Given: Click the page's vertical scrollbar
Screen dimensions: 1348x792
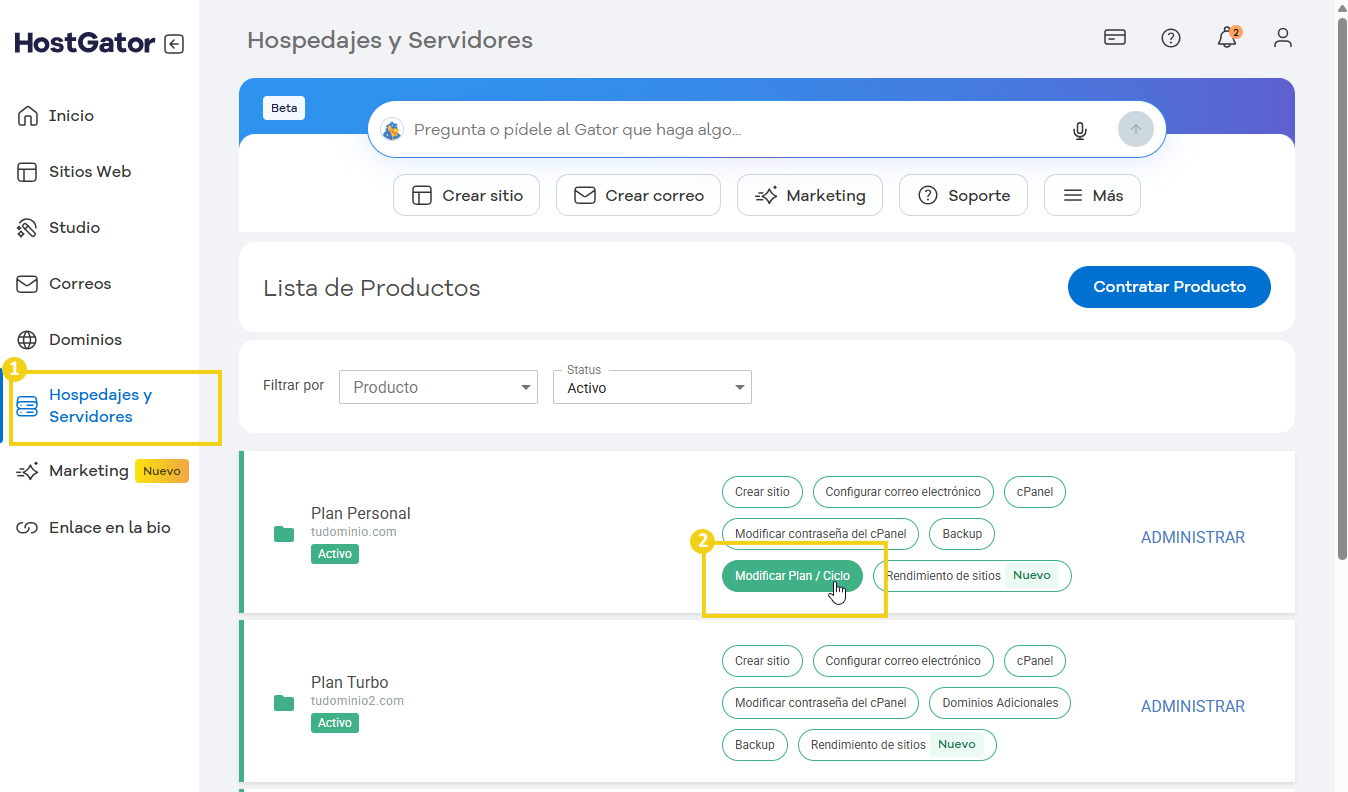Looking at the screenshot, I should point(1341,300).
